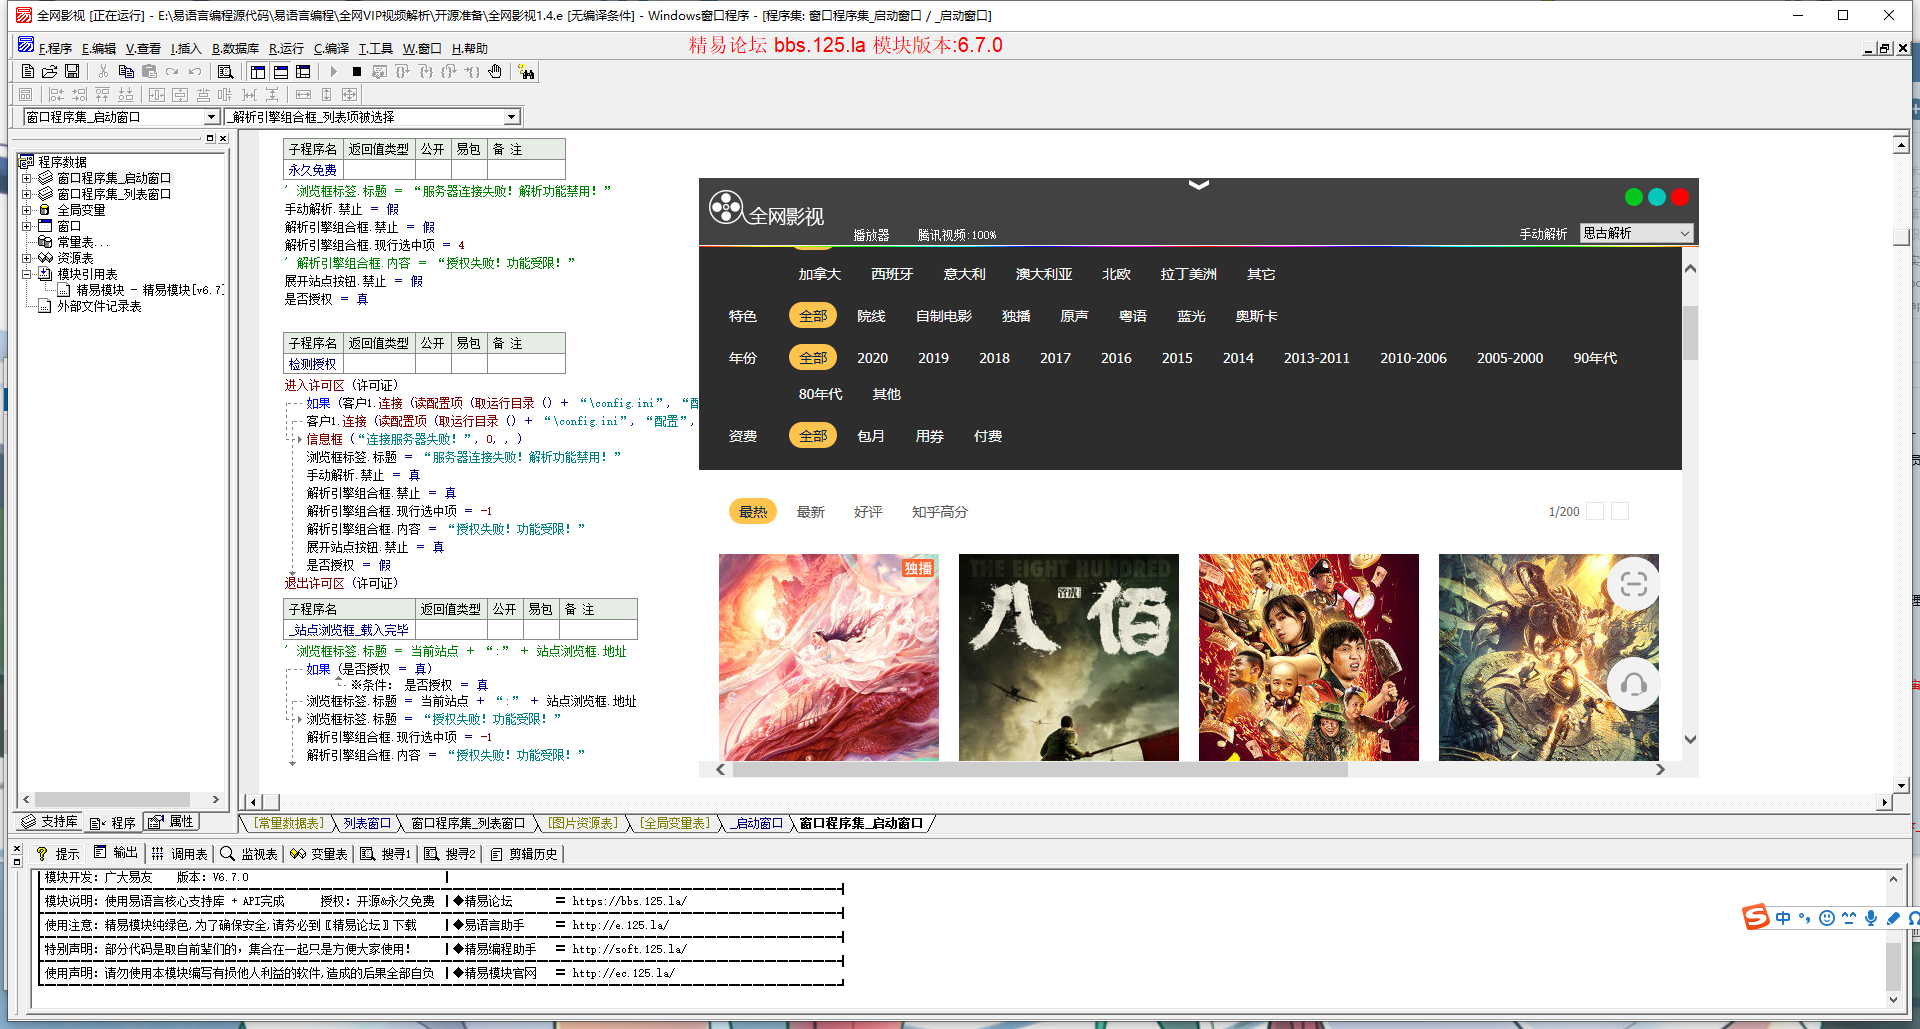Open the 思古解析 engine dropdown
Screen dimensions: 1920x1029
coord(1636,233)
